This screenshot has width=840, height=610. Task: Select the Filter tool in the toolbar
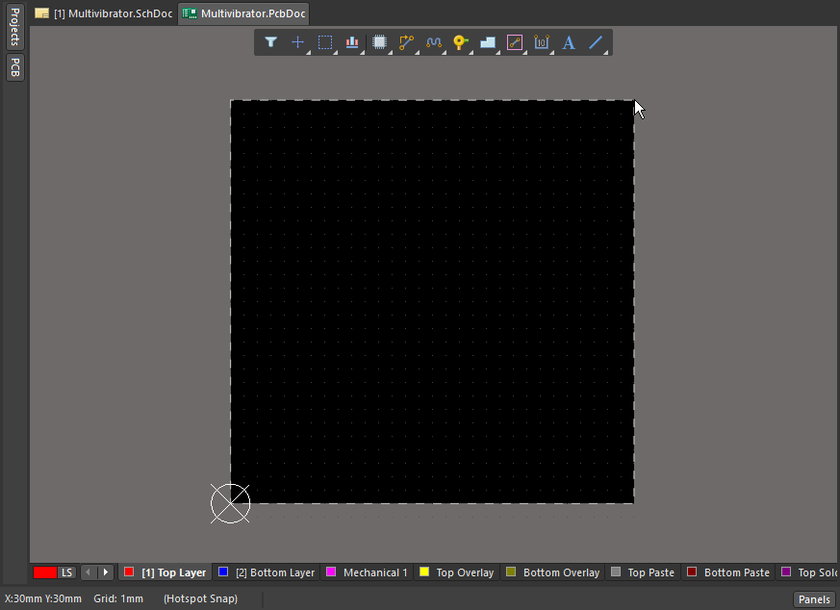click(271, 43)
